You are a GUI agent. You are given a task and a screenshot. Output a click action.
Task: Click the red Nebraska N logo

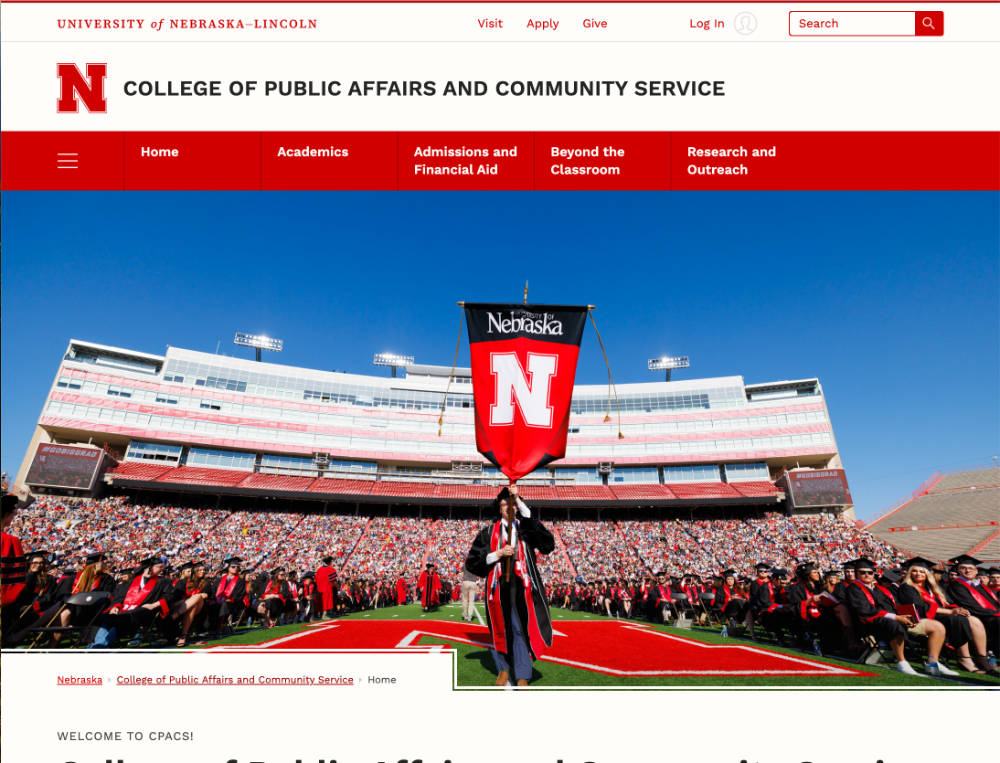[x=82, y=88]
